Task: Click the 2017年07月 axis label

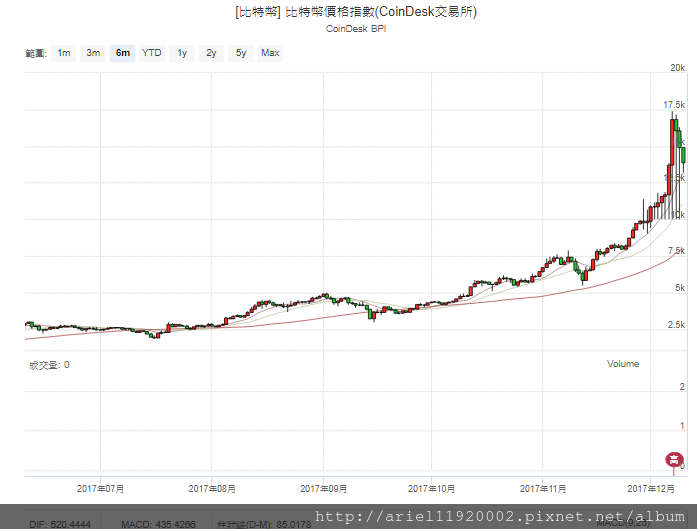Action: [x=100, y=489]
